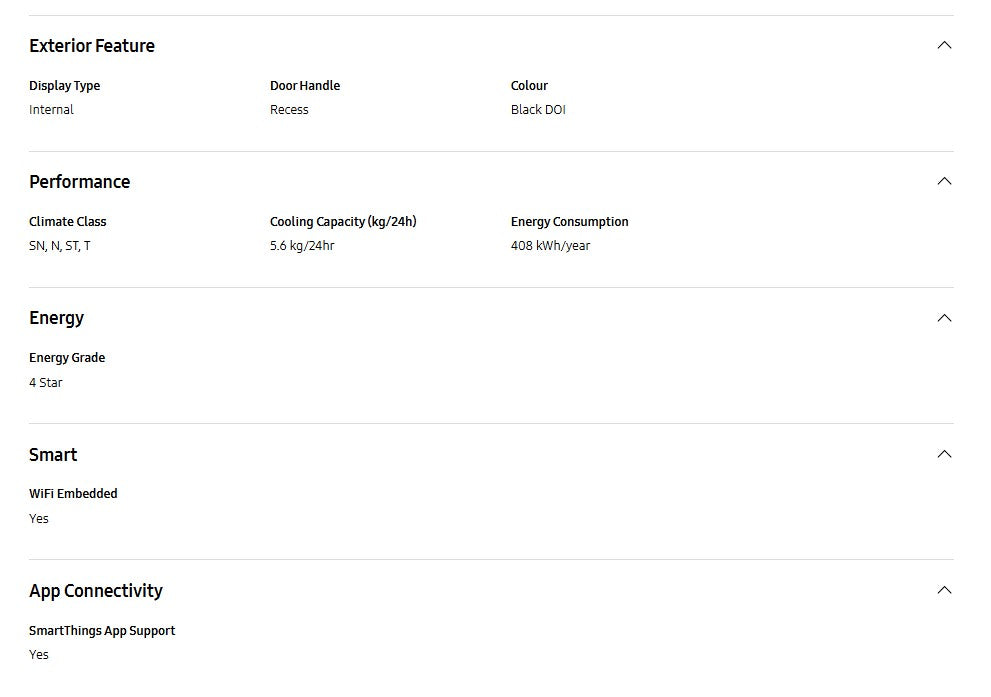The image size is (991, 697).
Task: Collapse the Energy section chevron
Action: click(943, 318)
